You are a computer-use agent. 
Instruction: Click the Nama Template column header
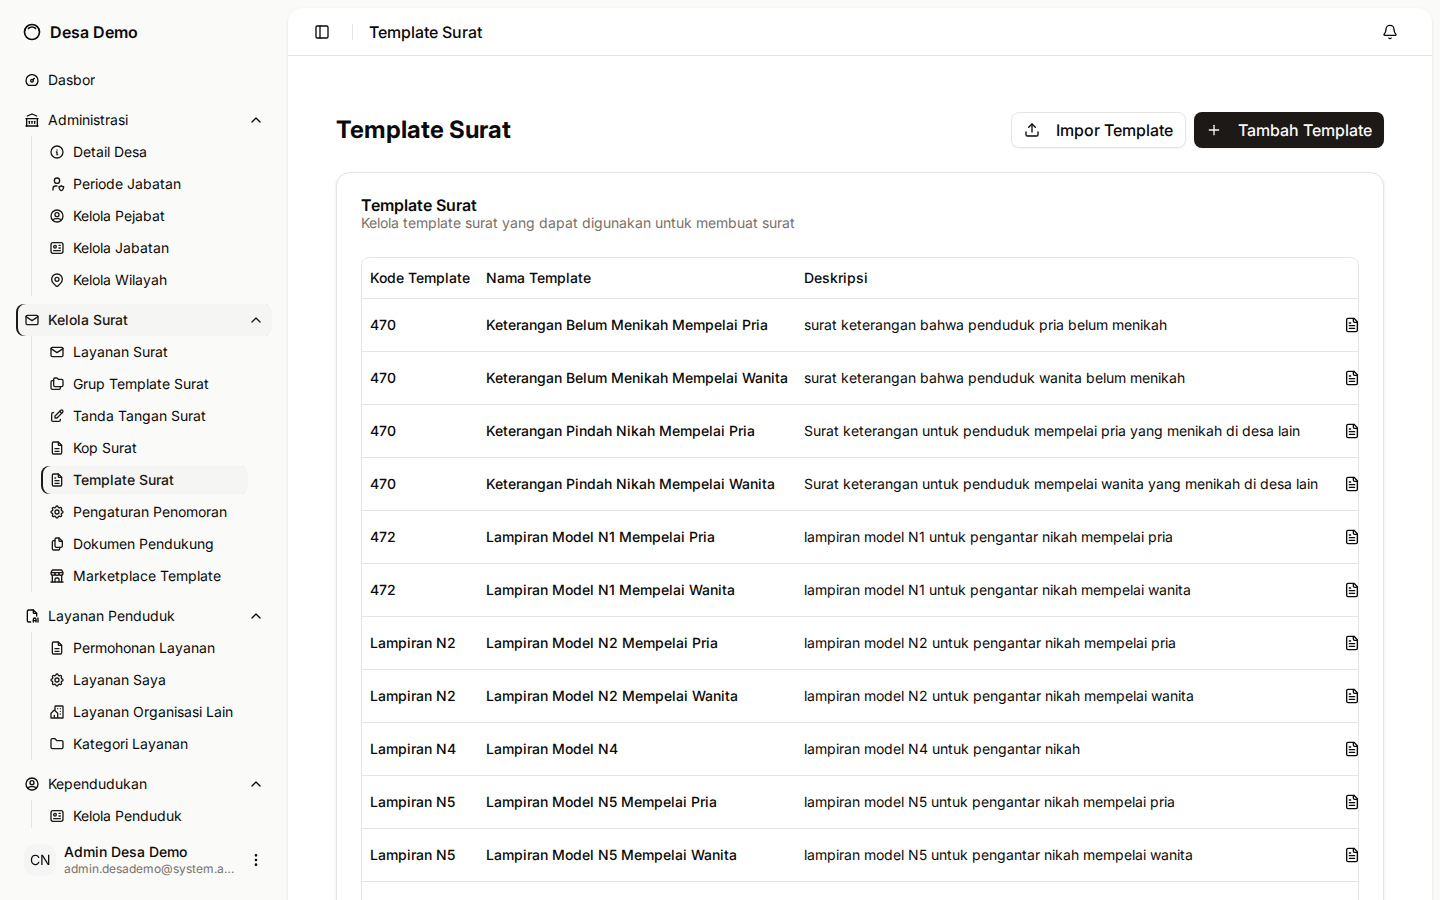tap(538, 278)
